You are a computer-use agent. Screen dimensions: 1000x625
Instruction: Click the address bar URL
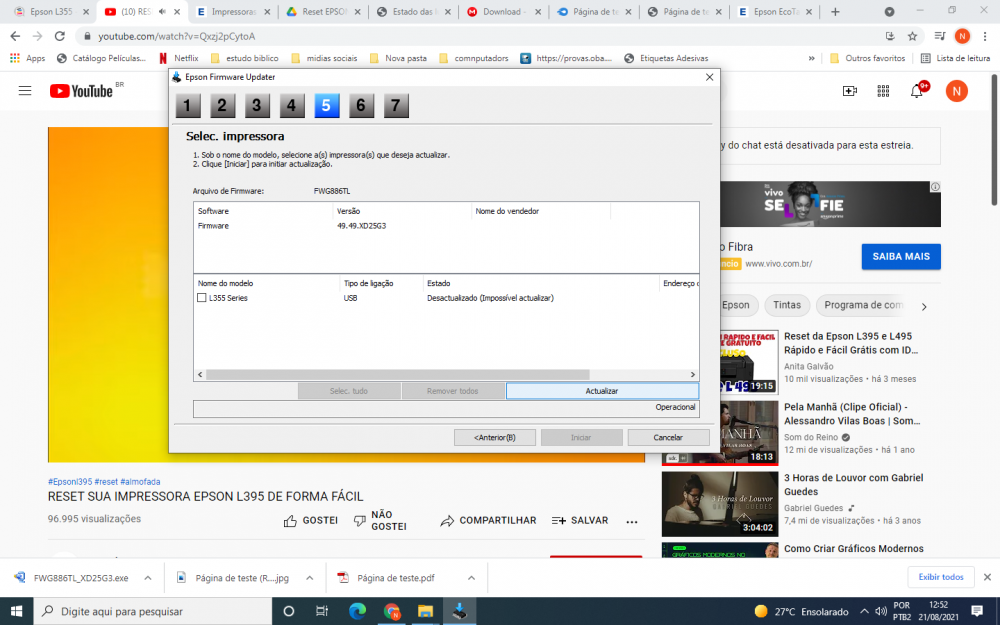[177, 36]
